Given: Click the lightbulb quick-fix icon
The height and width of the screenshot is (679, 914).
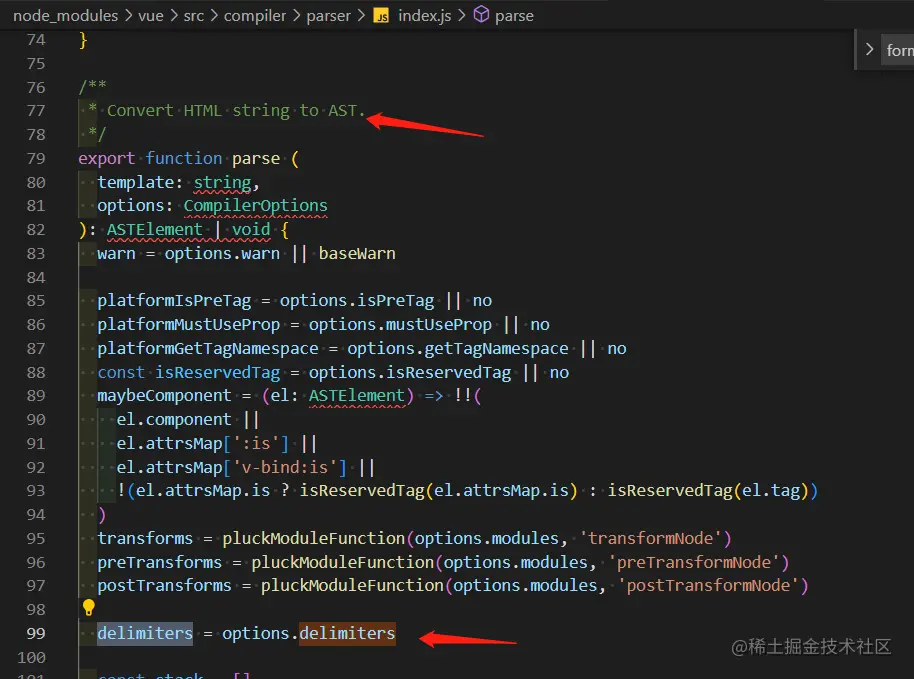Looking at the screenshot, I should tap(89, 607).
